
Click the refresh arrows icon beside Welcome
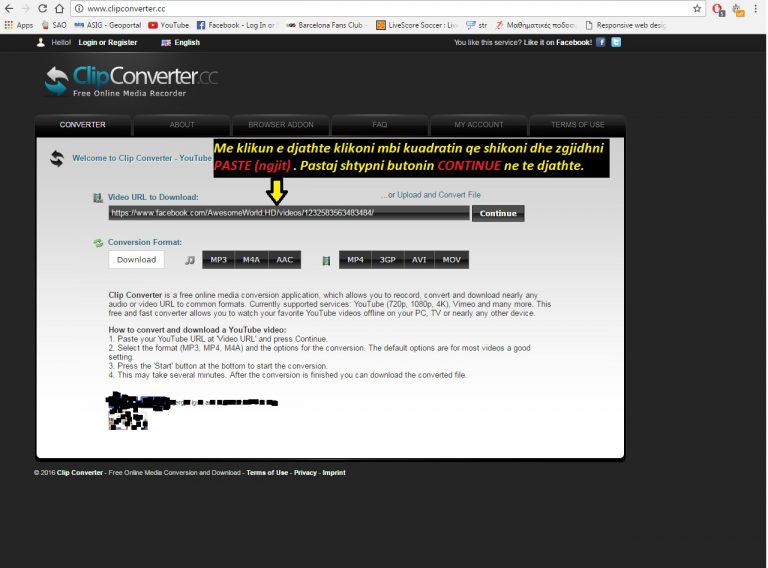point(57,159)
